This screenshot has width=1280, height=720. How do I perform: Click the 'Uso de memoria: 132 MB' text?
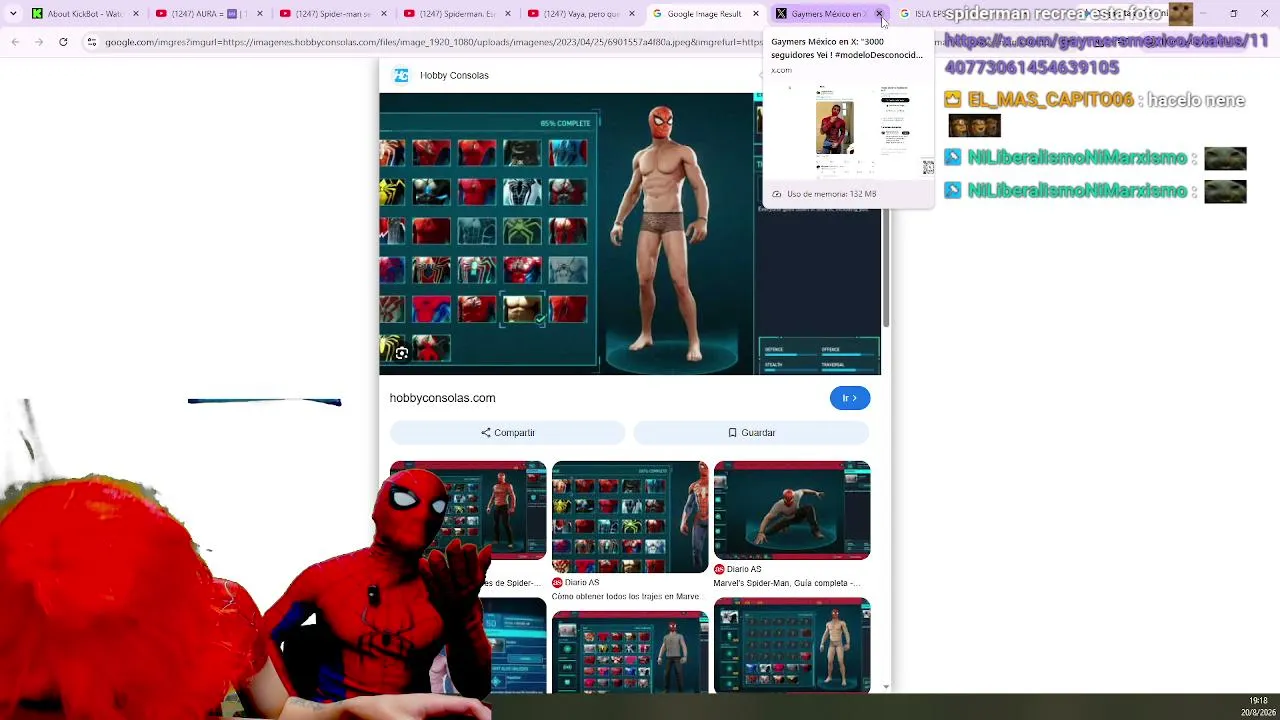(831, 194)
